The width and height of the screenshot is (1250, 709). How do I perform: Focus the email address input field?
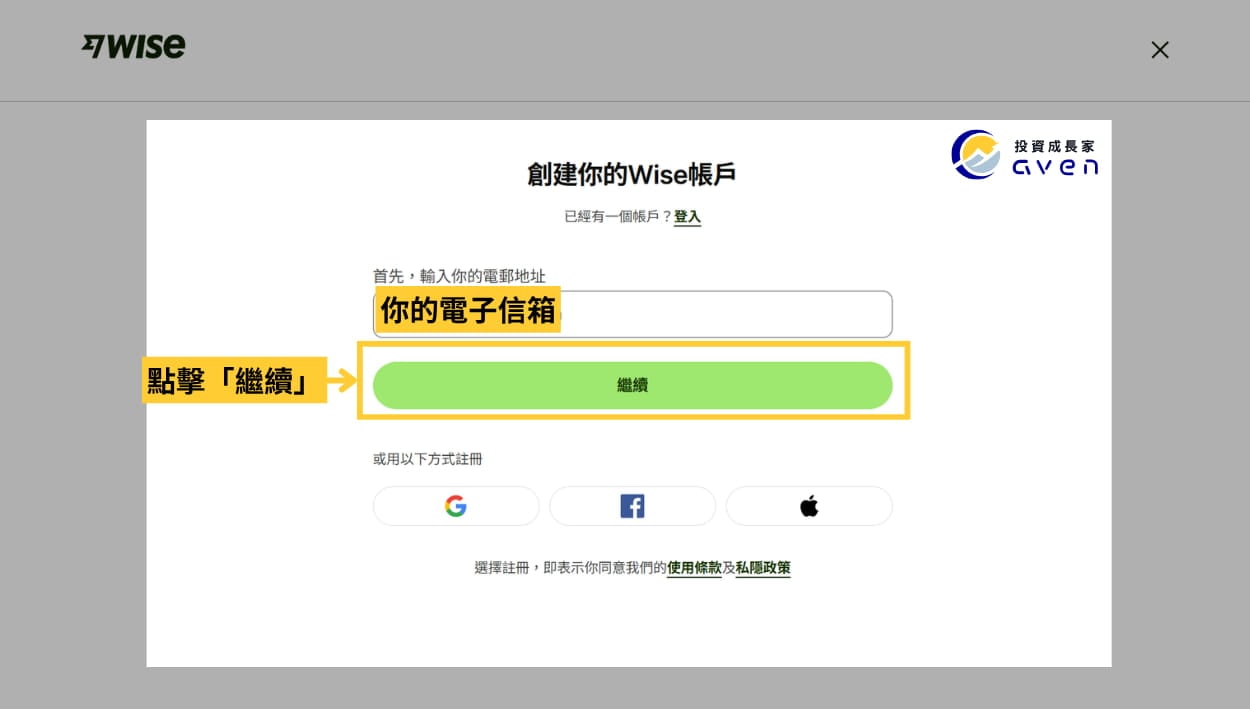click(x=633, y=314)
